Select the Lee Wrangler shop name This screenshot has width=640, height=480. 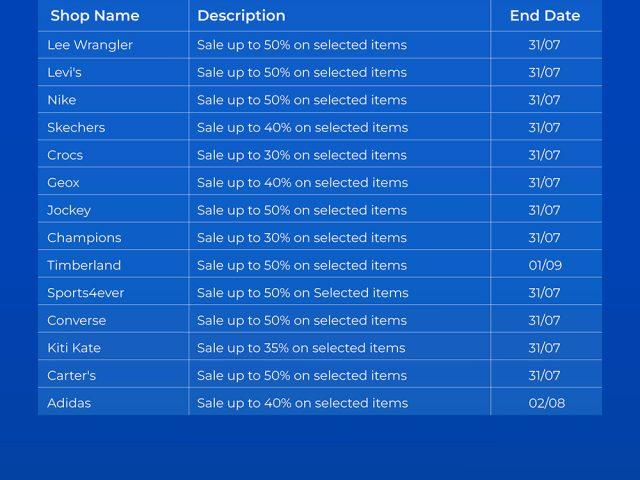tap(90, 45)
